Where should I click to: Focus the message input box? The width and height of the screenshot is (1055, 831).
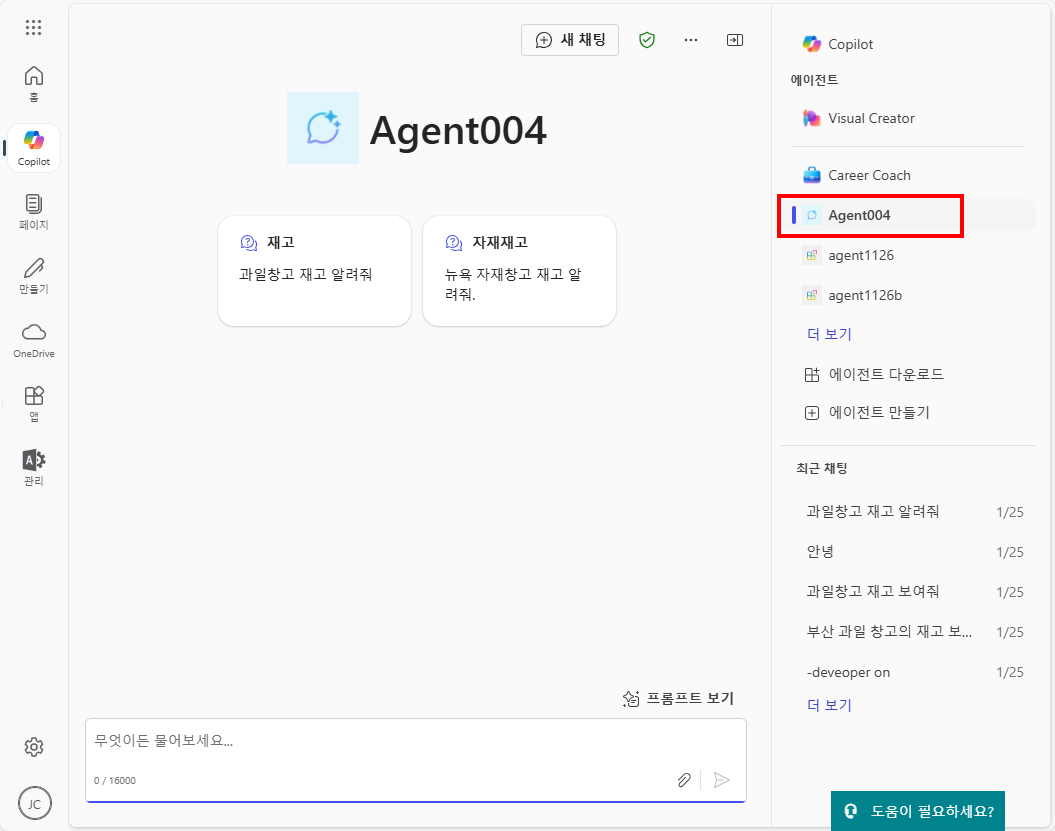[416, 760]
